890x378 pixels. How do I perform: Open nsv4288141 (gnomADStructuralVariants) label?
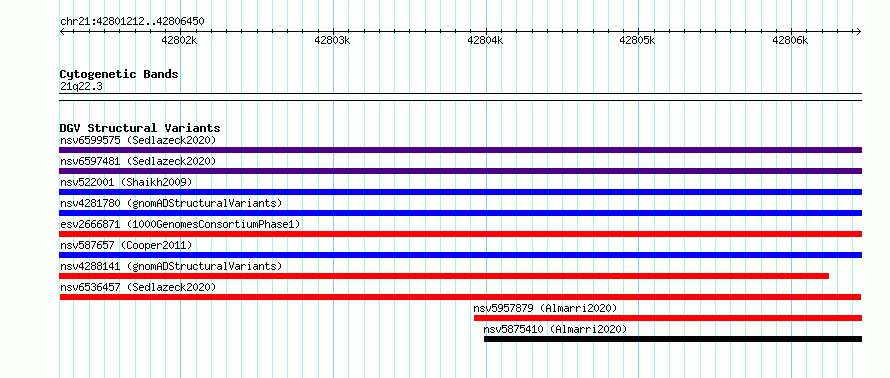coord(171,266)
